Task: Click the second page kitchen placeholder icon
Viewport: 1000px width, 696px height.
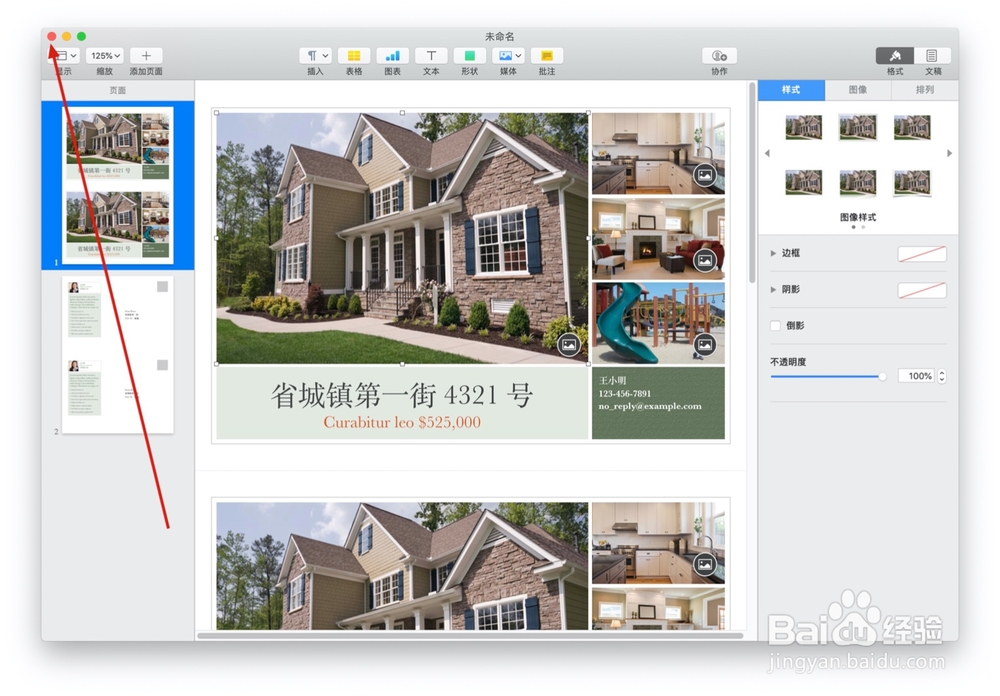Action: coord(705,564)
